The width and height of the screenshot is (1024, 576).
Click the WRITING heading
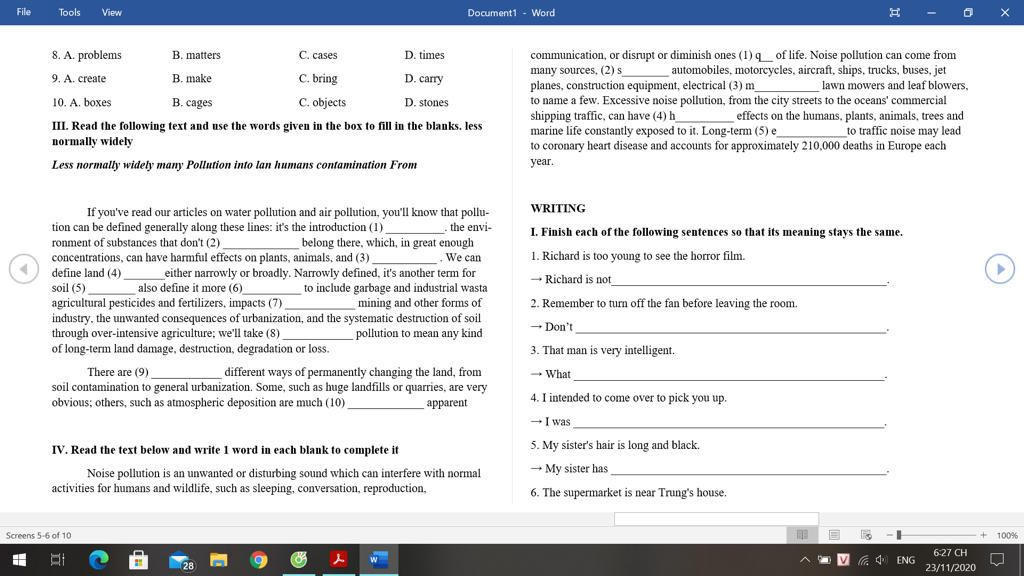558,208
